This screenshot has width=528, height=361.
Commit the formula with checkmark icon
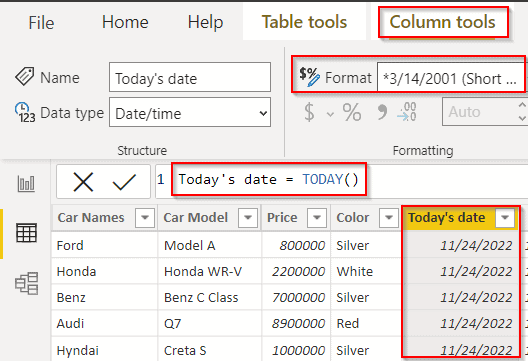(124, 182)
